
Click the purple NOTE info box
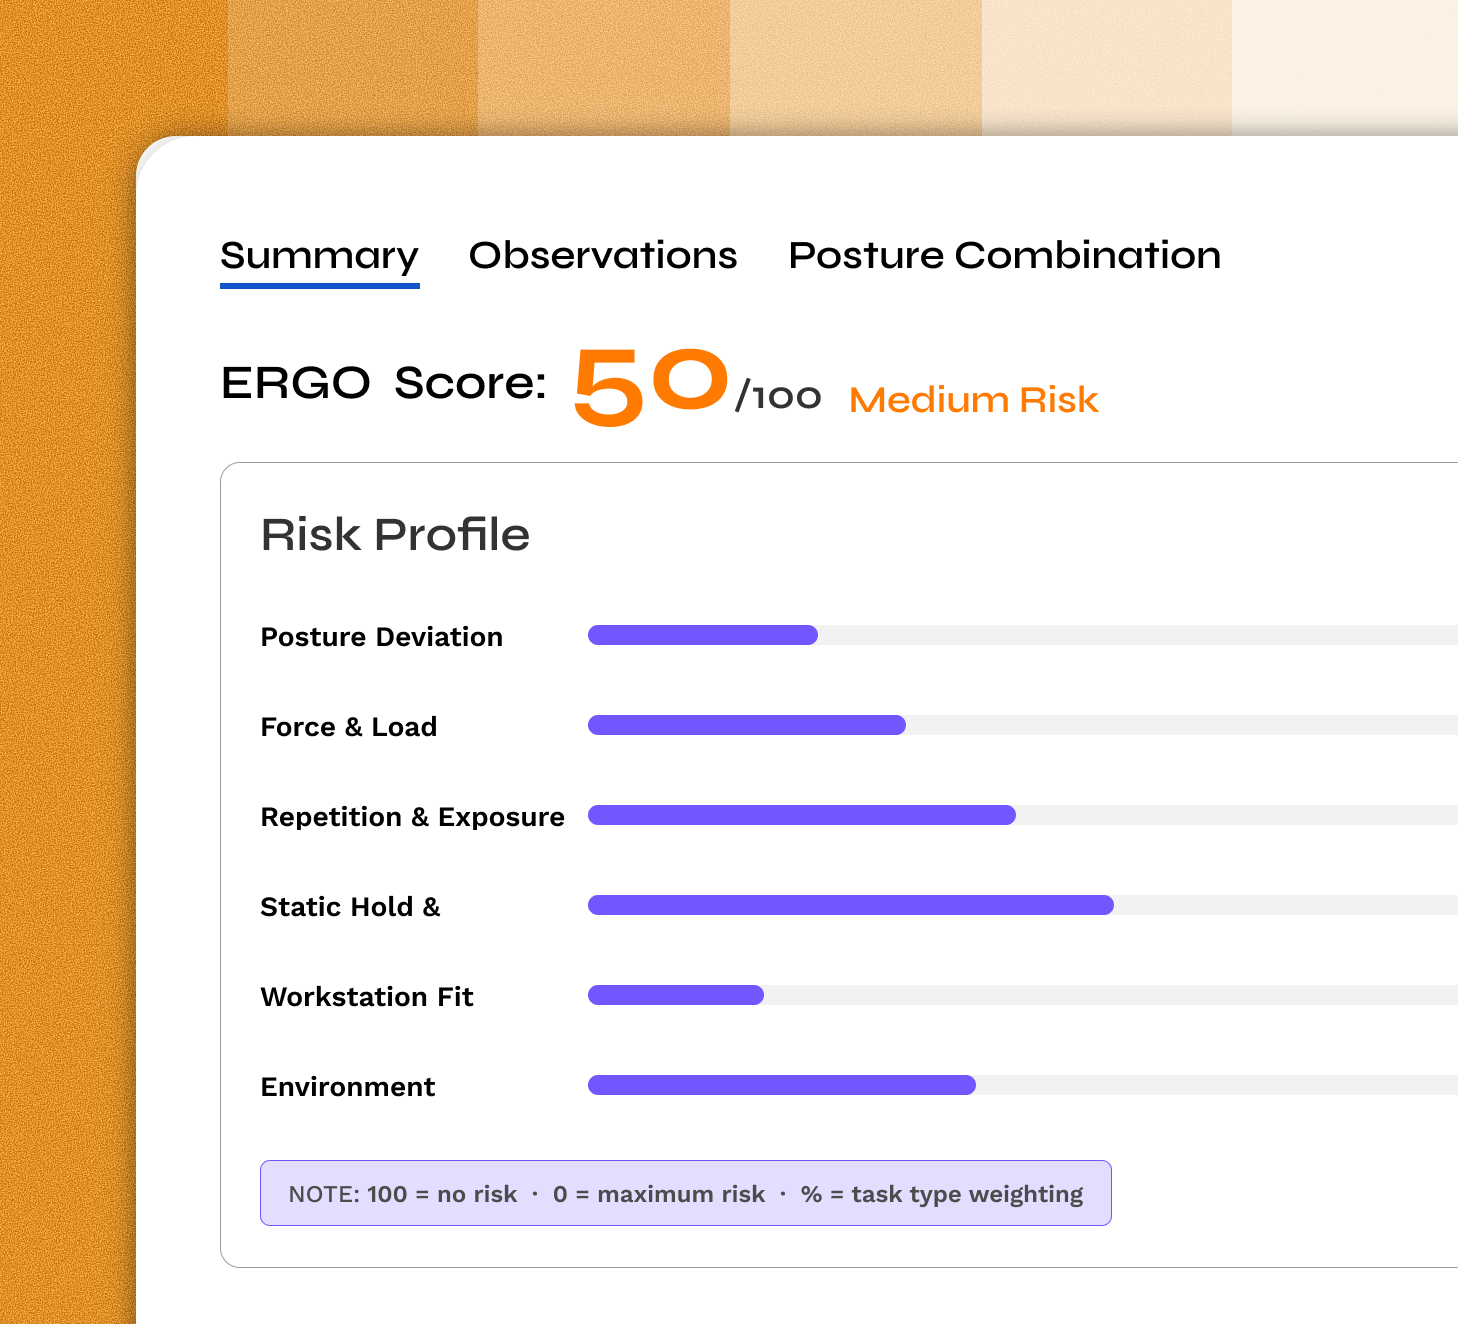point(686,1193)
